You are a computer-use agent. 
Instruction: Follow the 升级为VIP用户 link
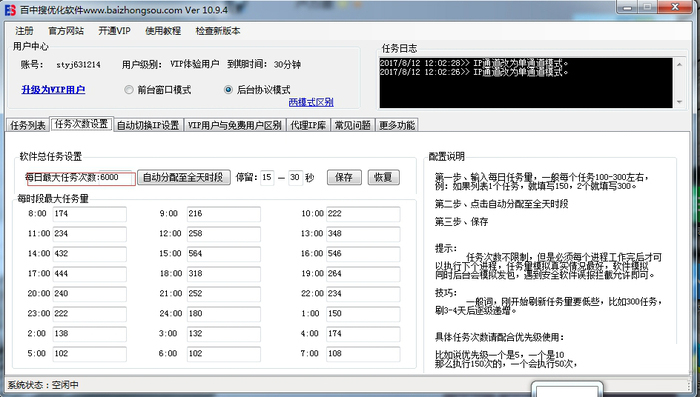(x=53, y=90)
